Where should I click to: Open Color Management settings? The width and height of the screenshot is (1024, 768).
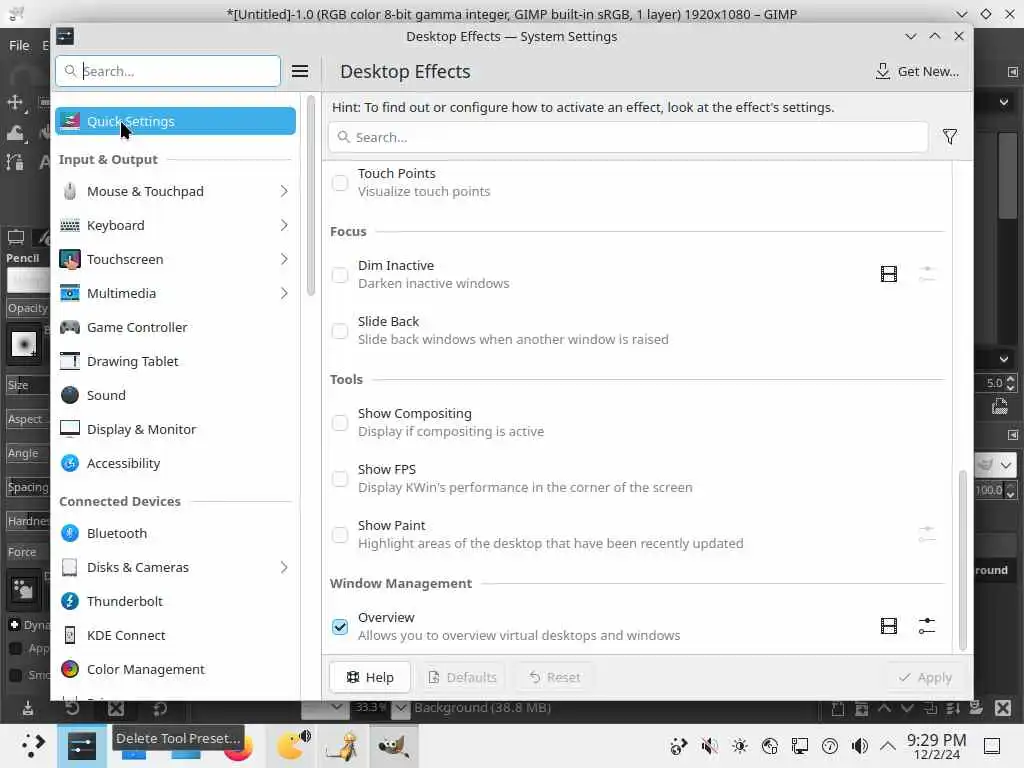(176, 669)
